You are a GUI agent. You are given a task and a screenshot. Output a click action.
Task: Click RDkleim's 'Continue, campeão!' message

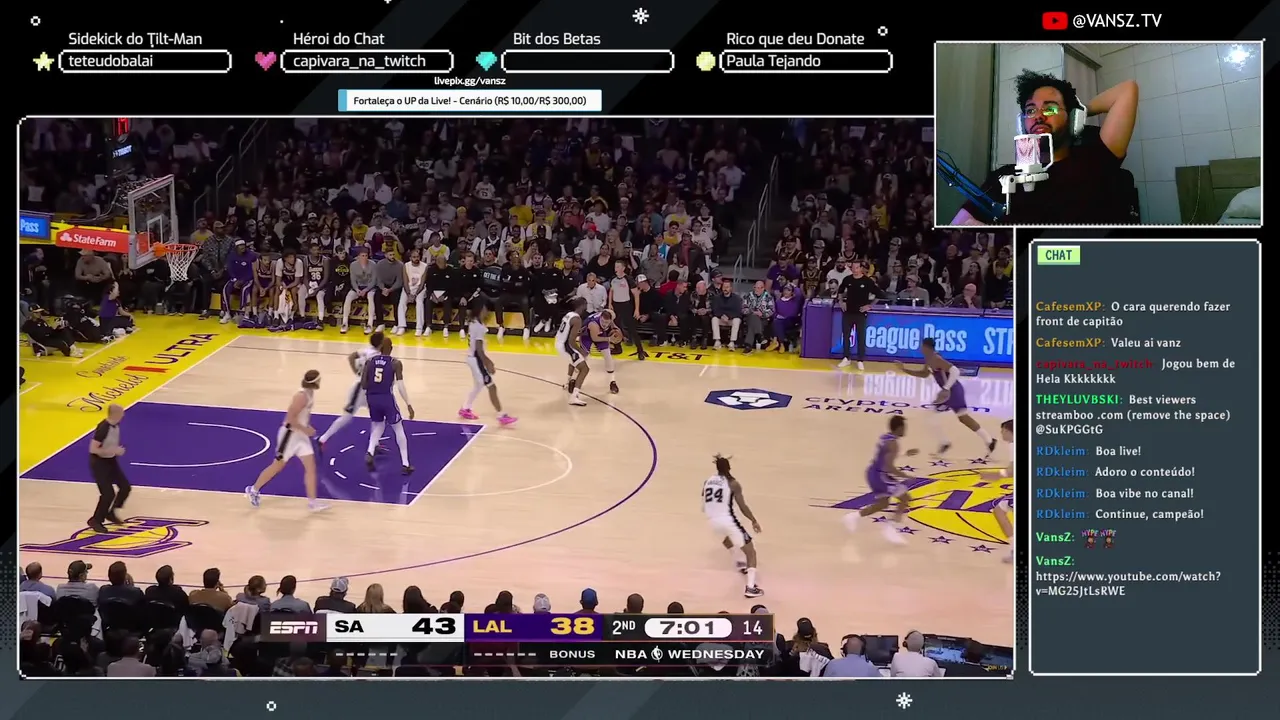coord(1120,514)
